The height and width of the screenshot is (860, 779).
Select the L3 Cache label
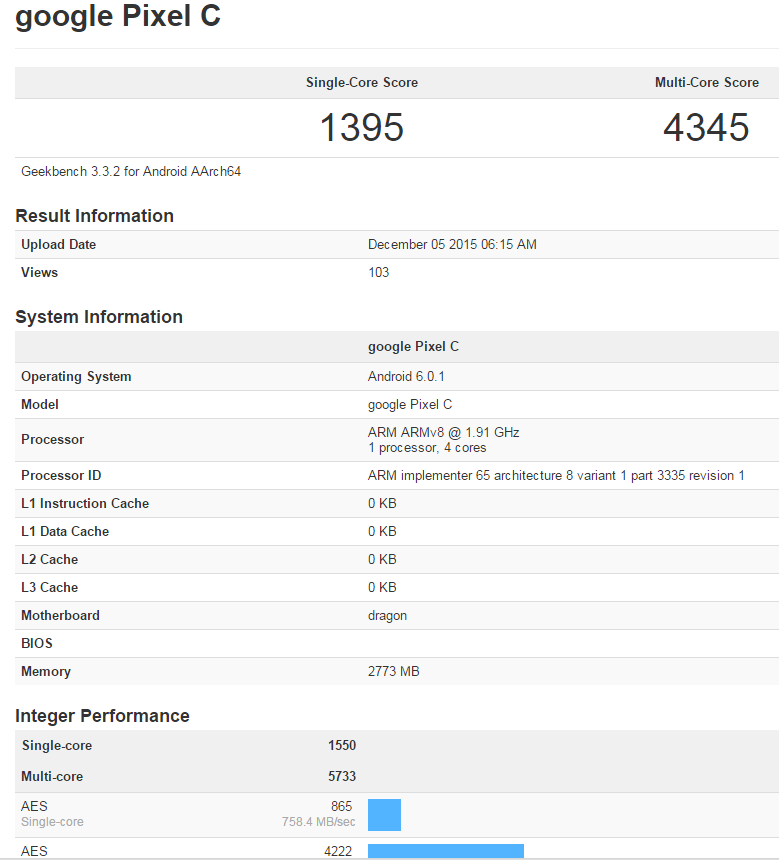49,587
